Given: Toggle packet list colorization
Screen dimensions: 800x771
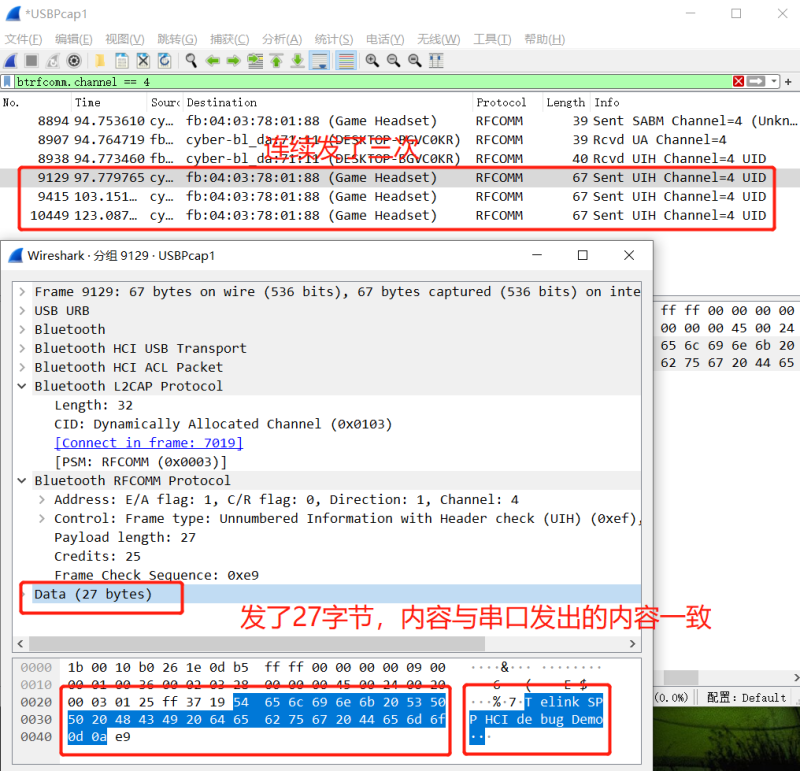Looking at the screenshot, I should [346, 61].
